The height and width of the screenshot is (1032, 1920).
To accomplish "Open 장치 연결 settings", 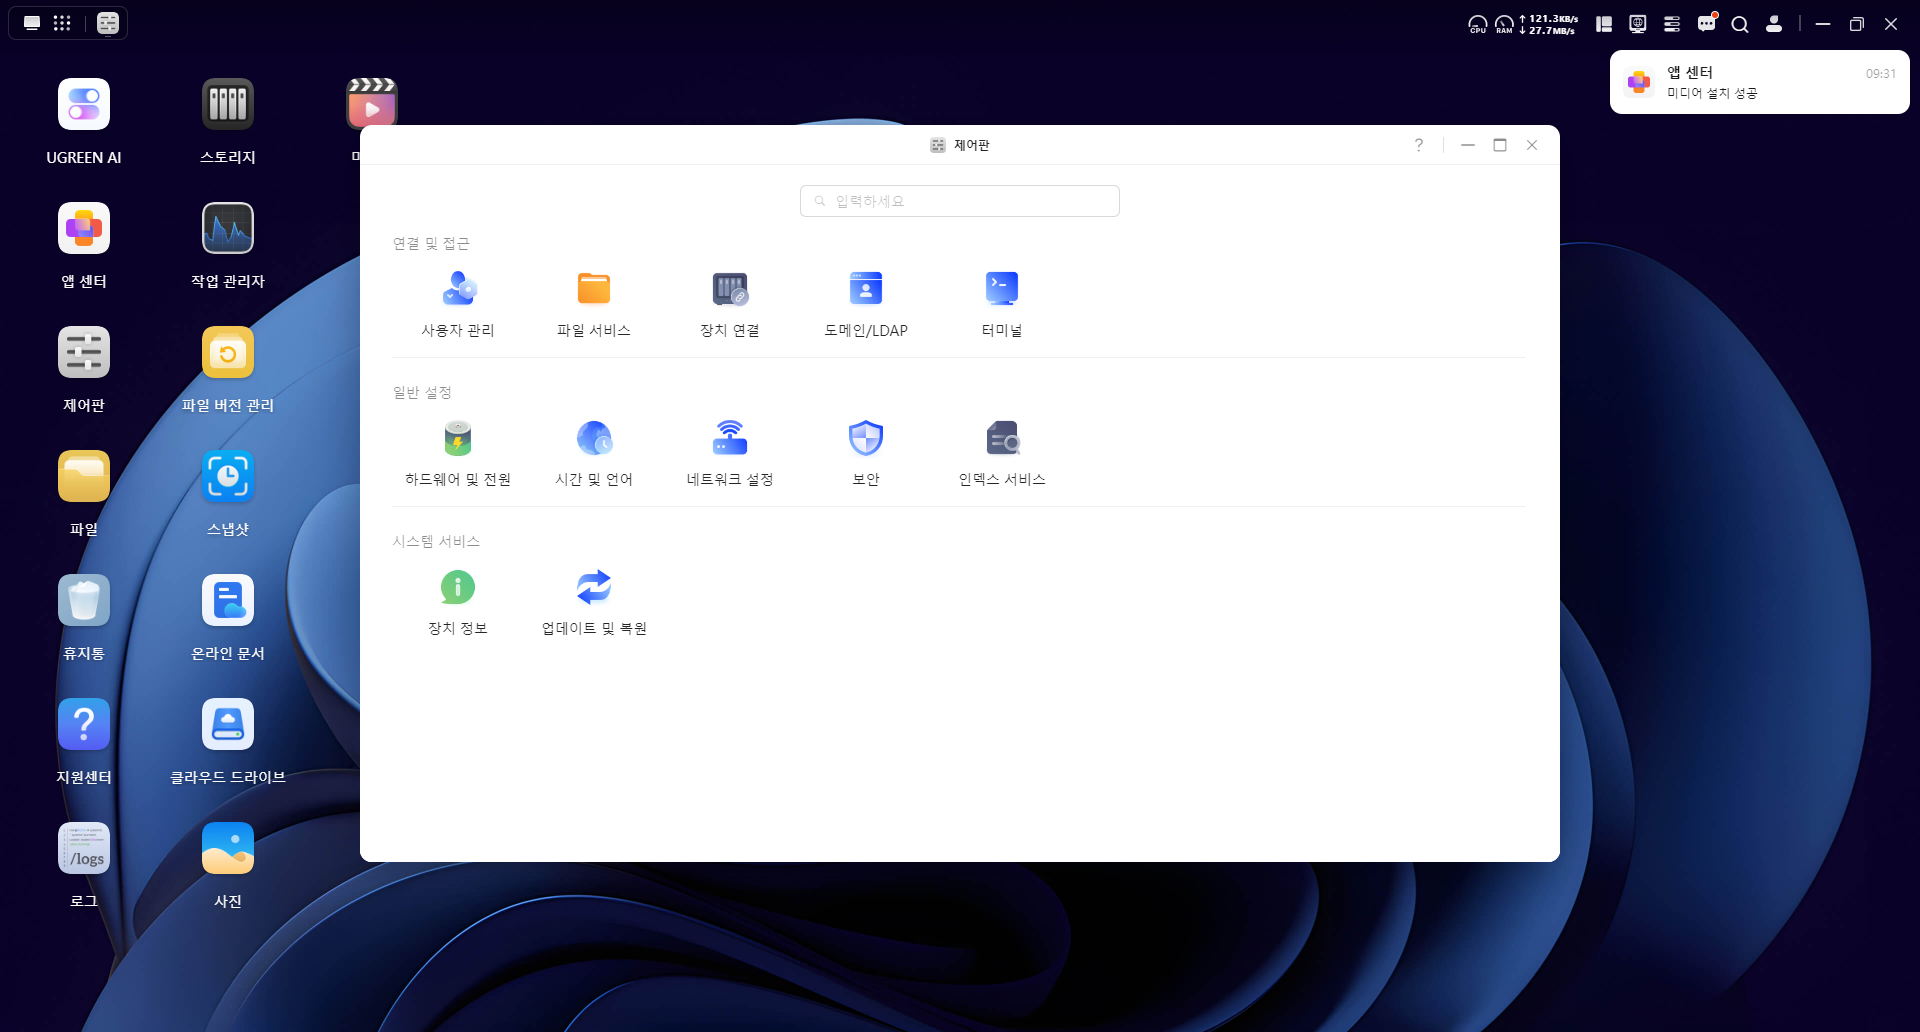I will (x=730, y=304).
